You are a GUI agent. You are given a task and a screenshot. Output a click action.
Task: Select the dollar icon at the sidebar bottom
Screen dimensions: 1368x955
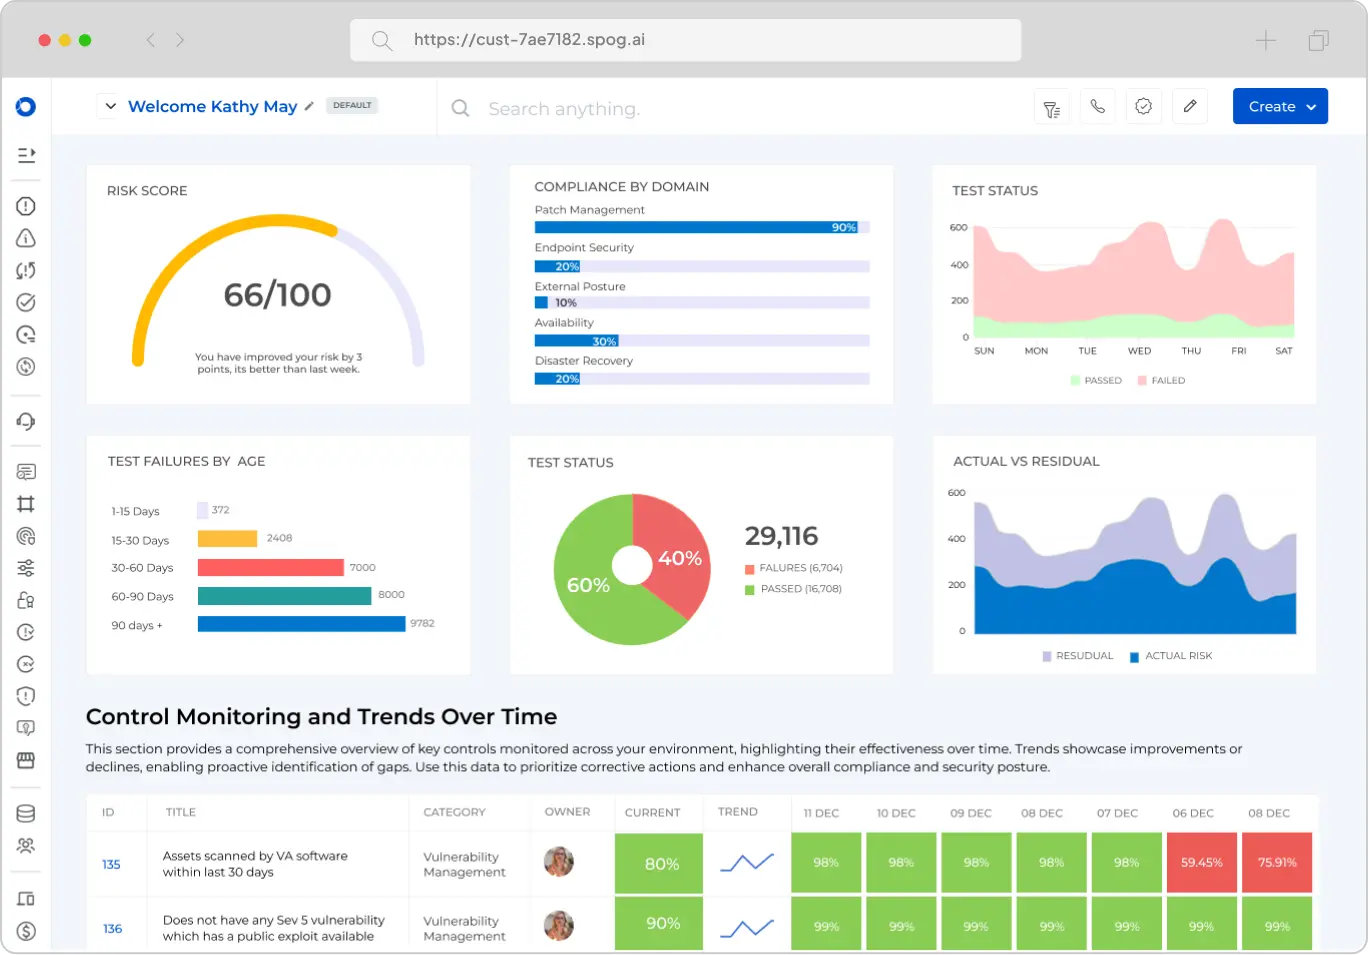tap(25, 931)
